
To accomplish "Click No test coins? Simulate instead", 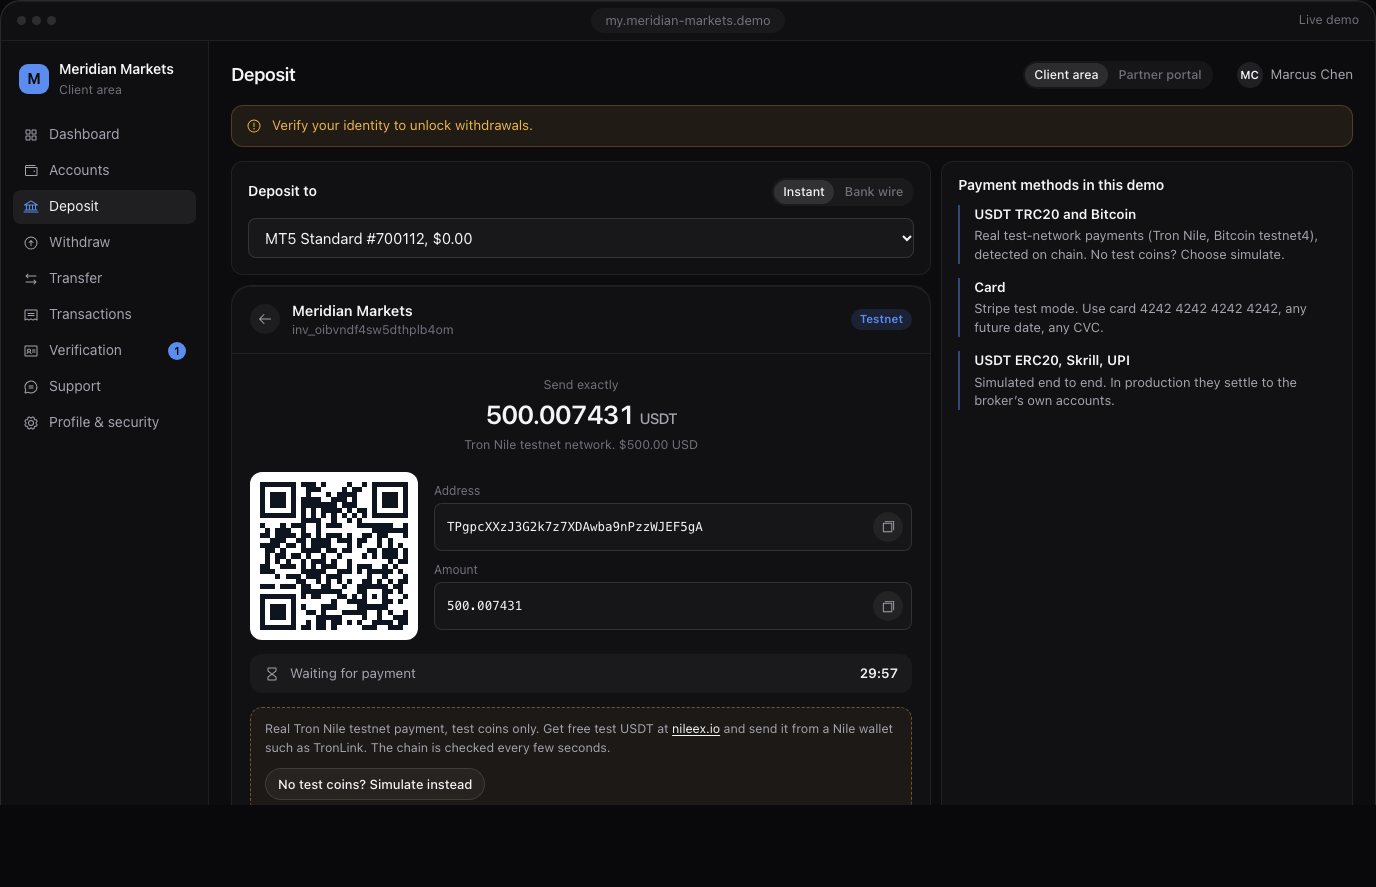I will click(375, 784).
